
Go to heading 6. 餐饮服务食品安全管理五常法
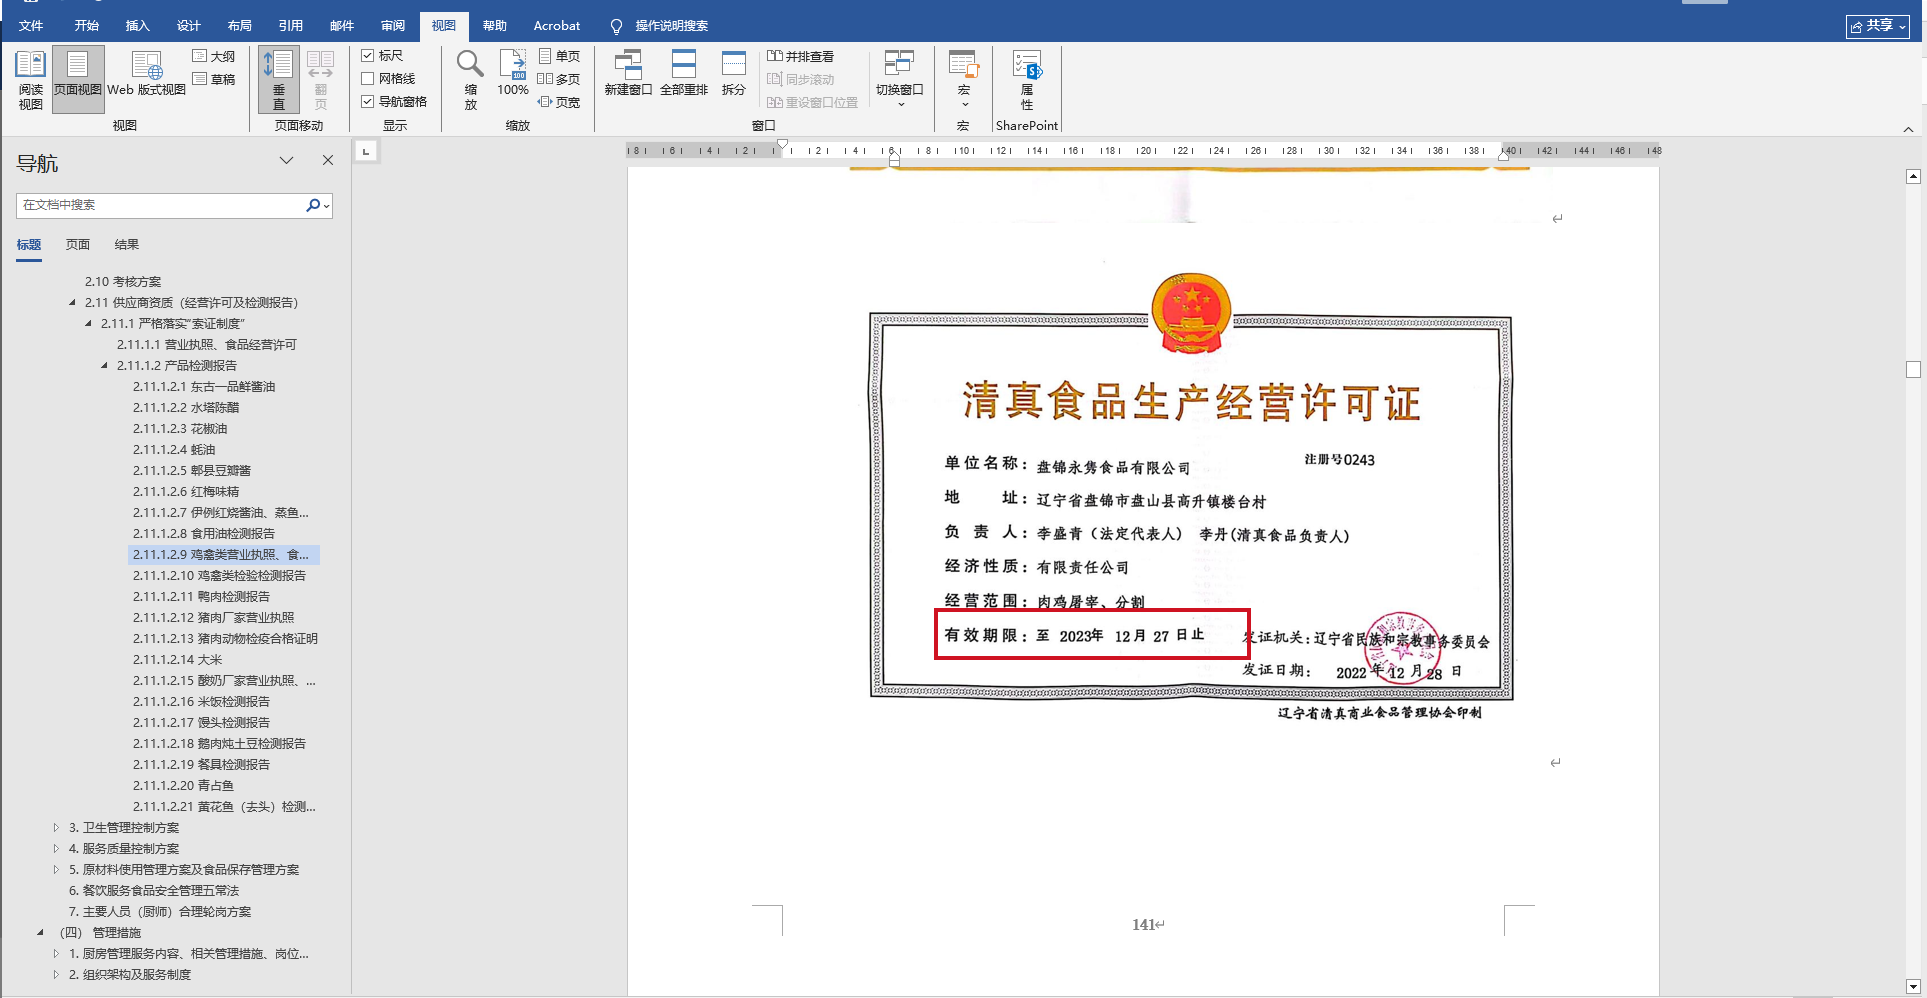coord(154,891)
